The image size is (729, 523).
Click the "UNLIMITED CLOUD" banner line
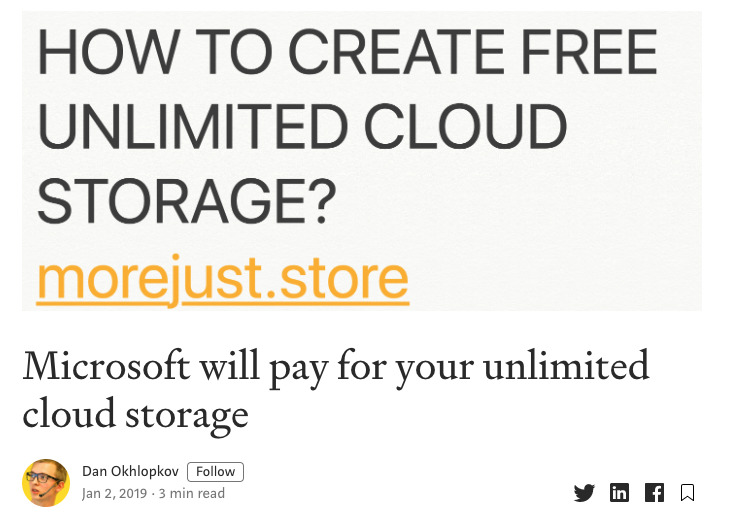301,127
